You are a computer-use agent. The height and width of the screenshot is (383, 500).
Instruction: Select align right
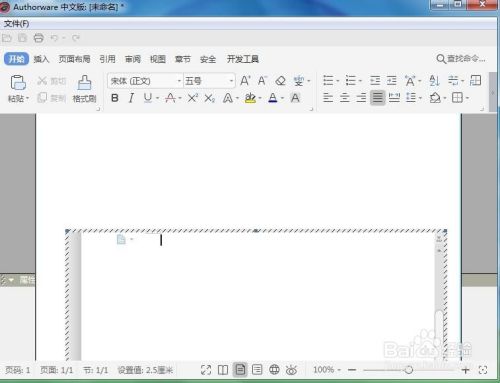(361, 98)
